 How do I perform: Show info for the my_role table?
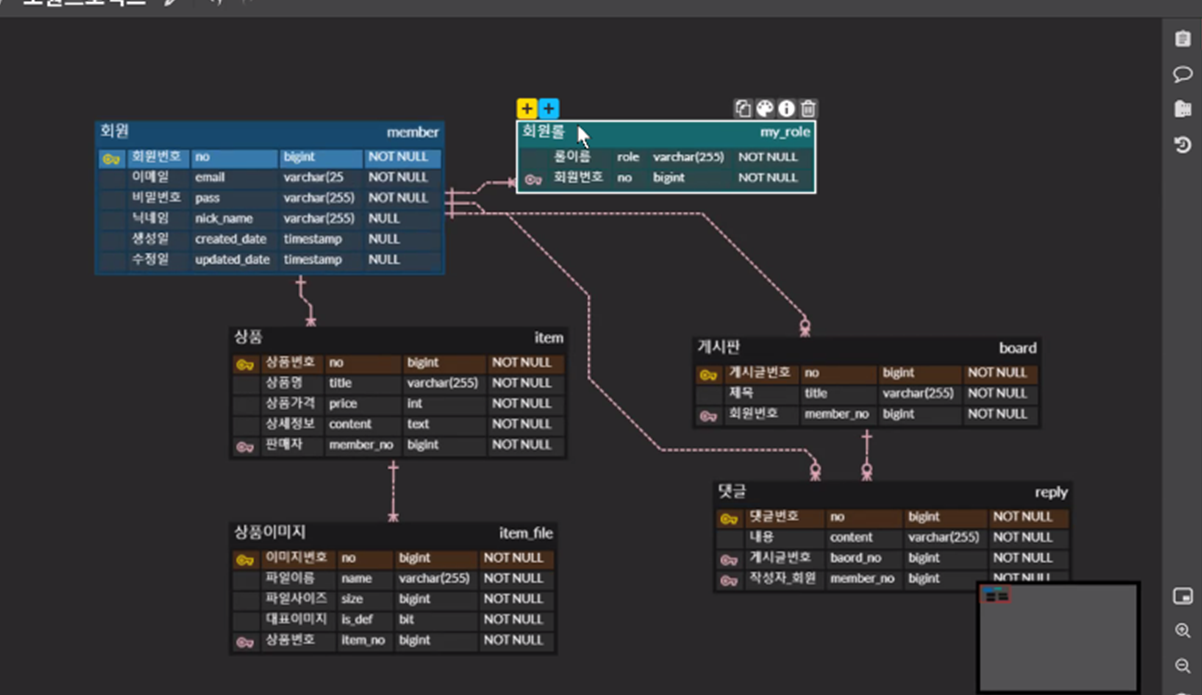coord(786,109)
